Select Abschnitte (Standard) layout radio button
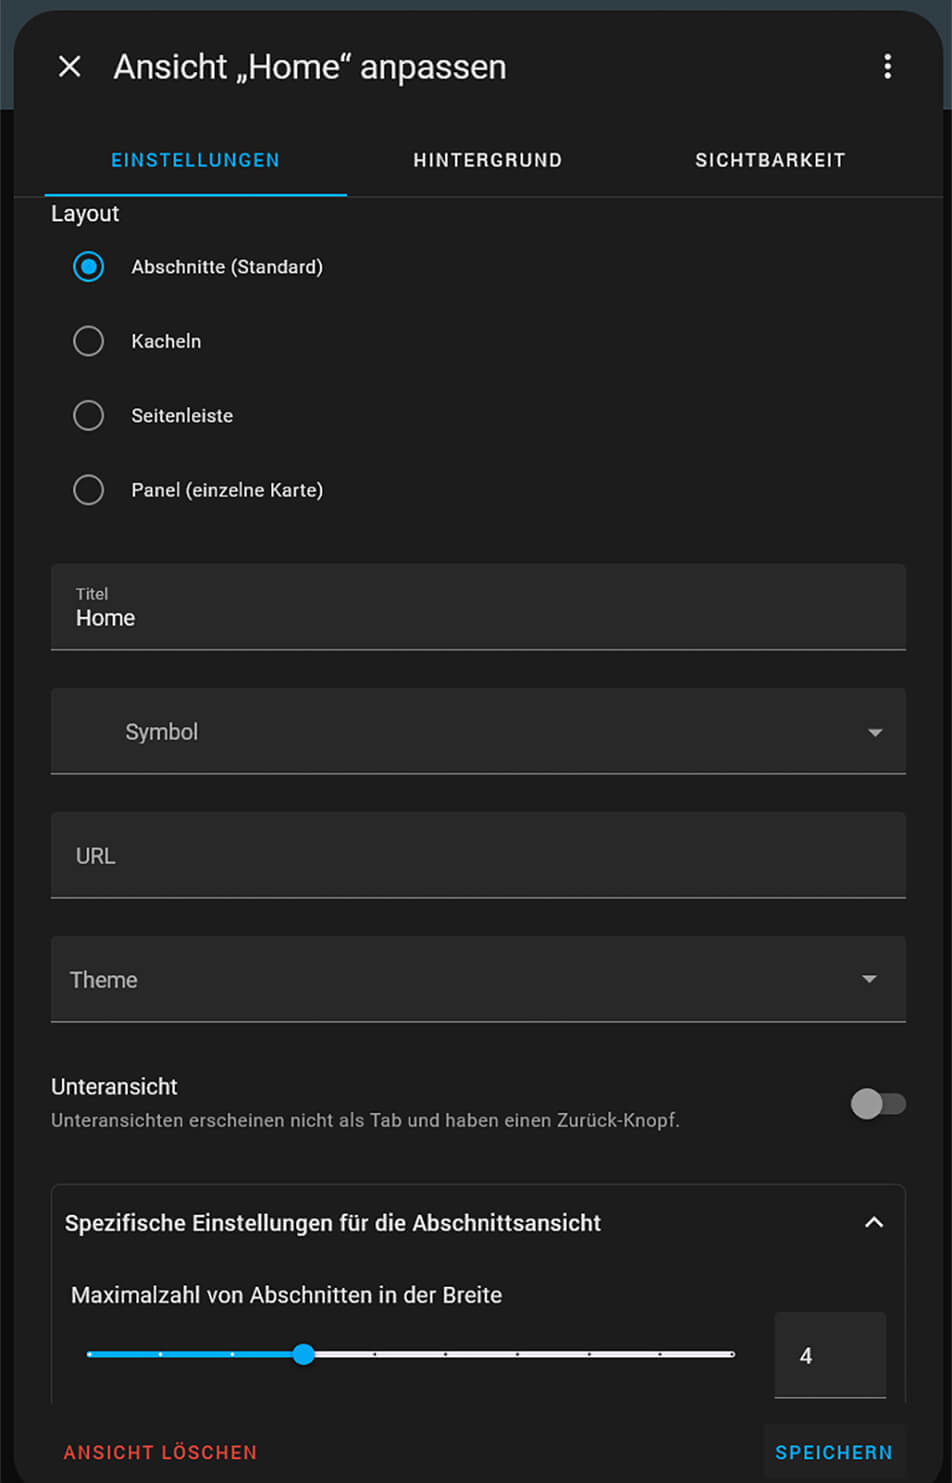The image size is (952, 1483). point(89,267)
